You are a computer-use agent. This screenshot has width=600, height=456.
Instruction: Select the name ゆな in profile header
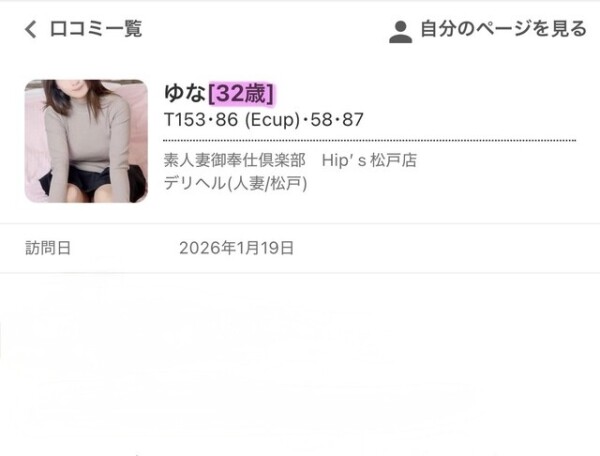pyautogui.click(x=185, y=93)
